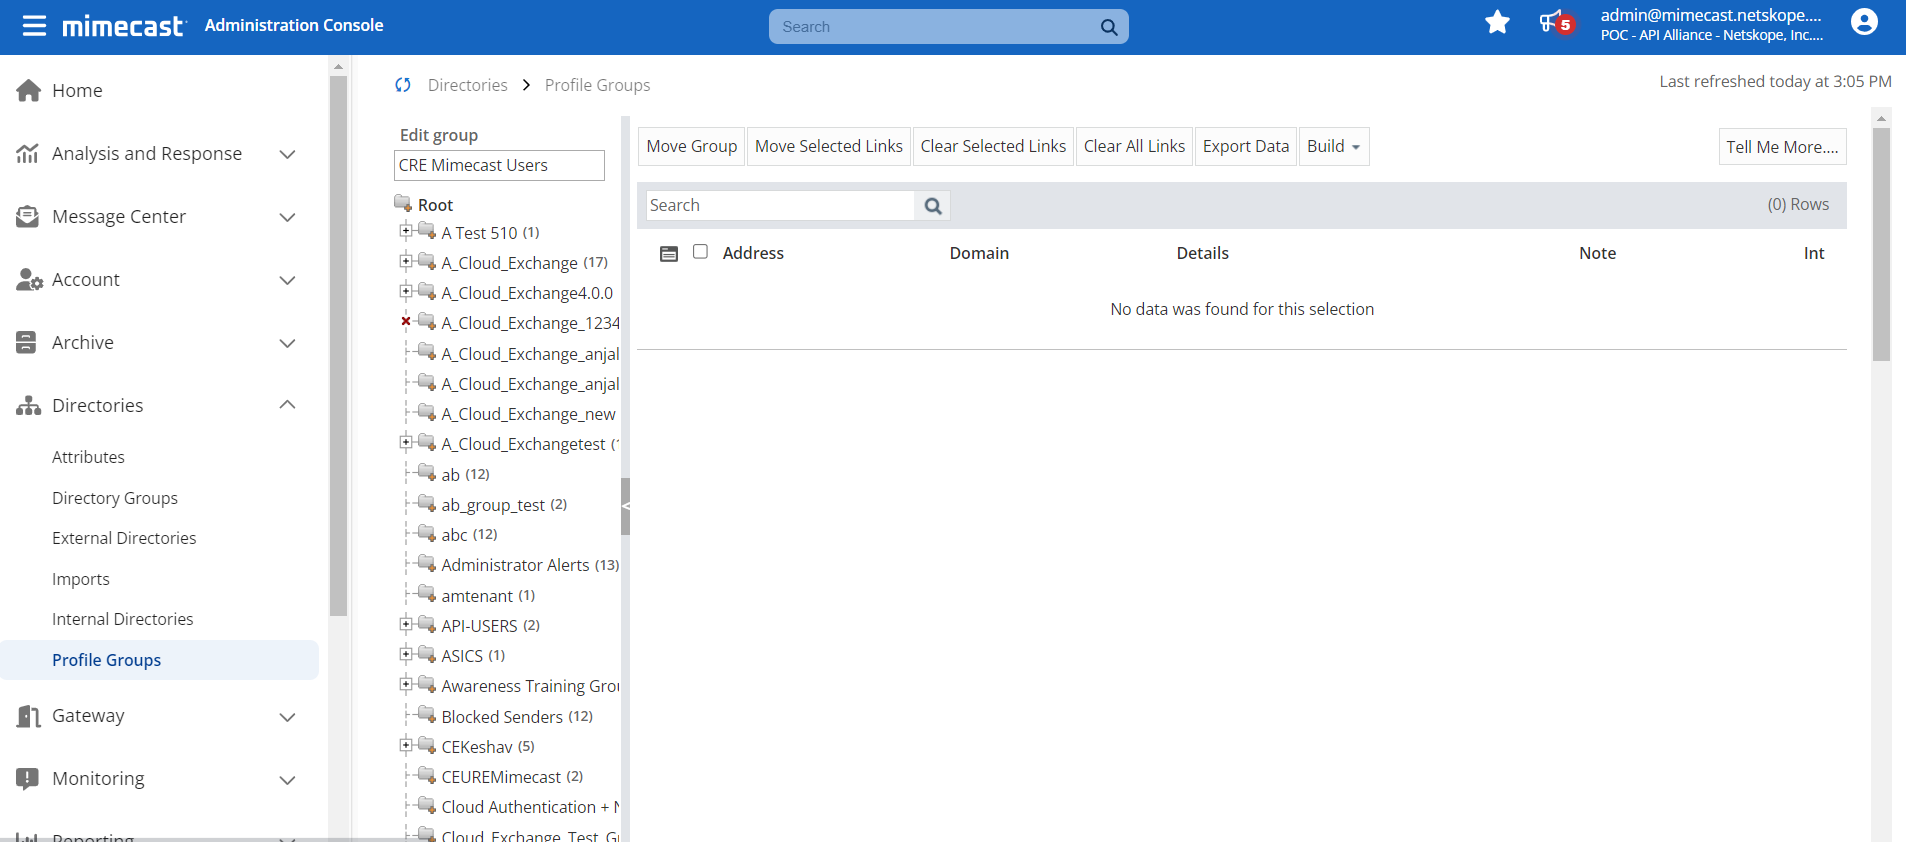Focus the table Search input
Screen dimensions: 1906x842
(x=780, y=206)
